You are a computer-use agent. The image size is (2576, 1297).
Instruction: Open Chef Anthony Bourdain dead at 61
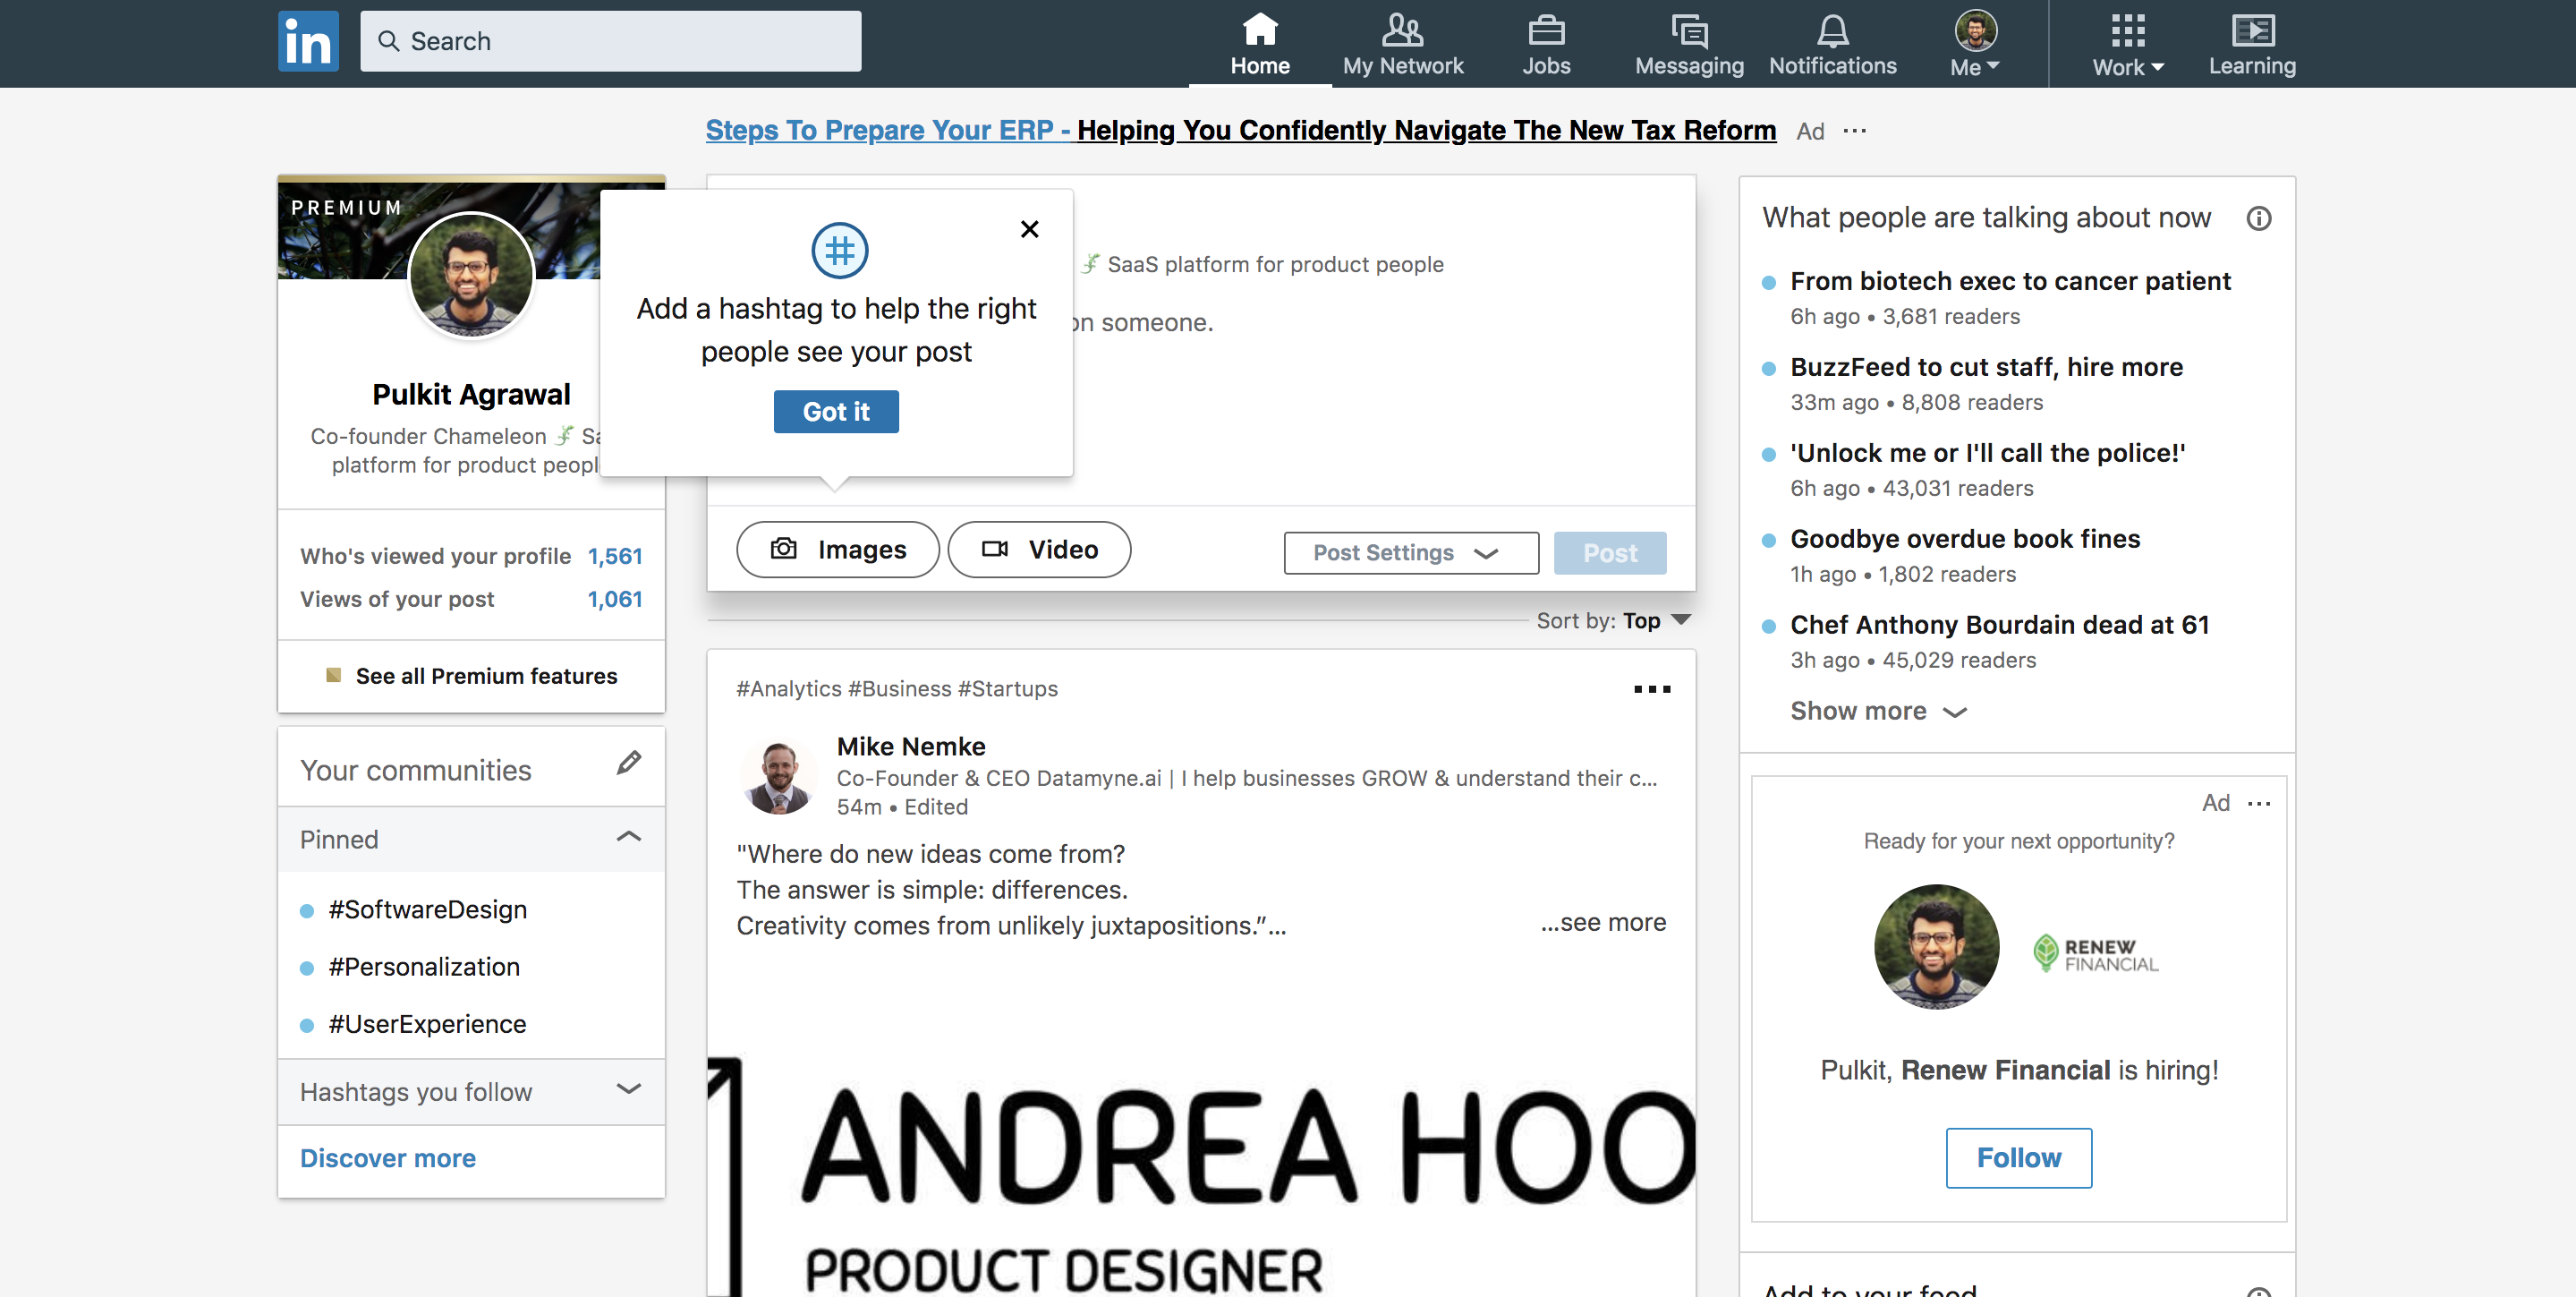[x=1999, y=626]
